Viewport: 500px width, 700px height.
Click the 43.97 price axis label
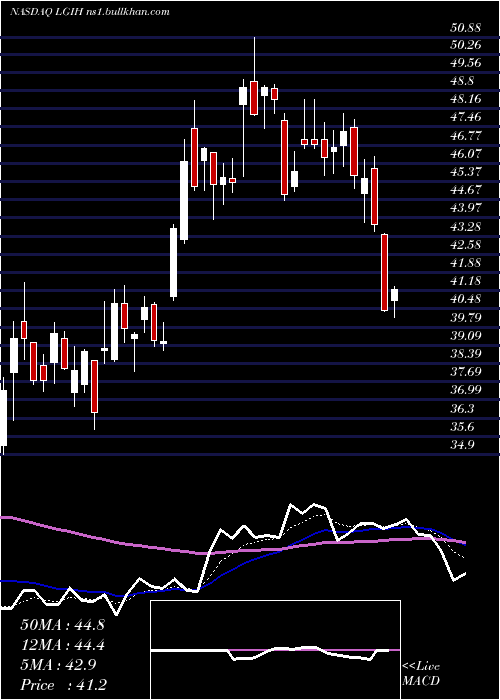pyautogui.click(x=465, y=208)
